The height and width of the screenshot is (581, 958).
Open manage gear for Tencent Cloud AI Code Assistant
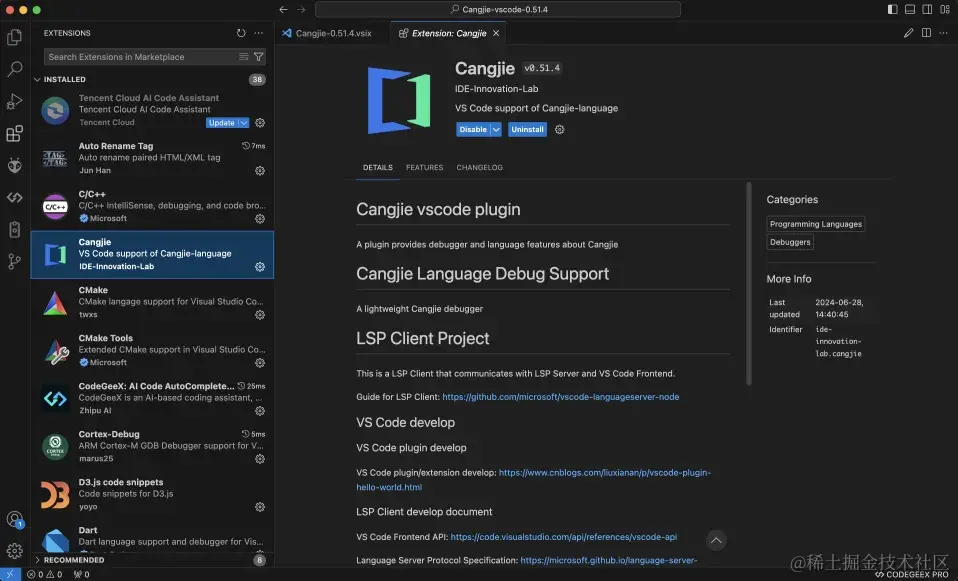(260, 123)
